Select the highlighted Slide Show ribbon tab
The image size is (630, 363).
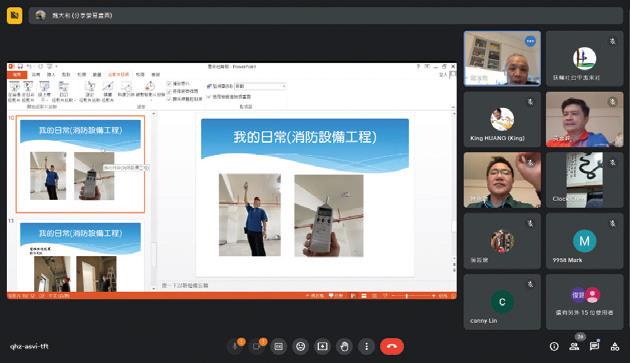tap(119, 75)
